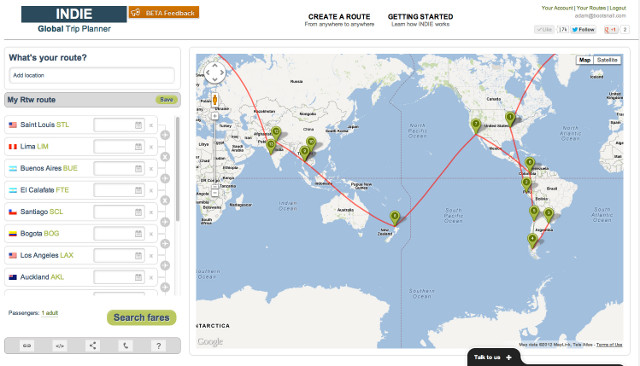Image resolution: width=640 pixels, height=366 pixels.
Task: Open the calendar for Auckland AKL
Action: tap(138, 277)
